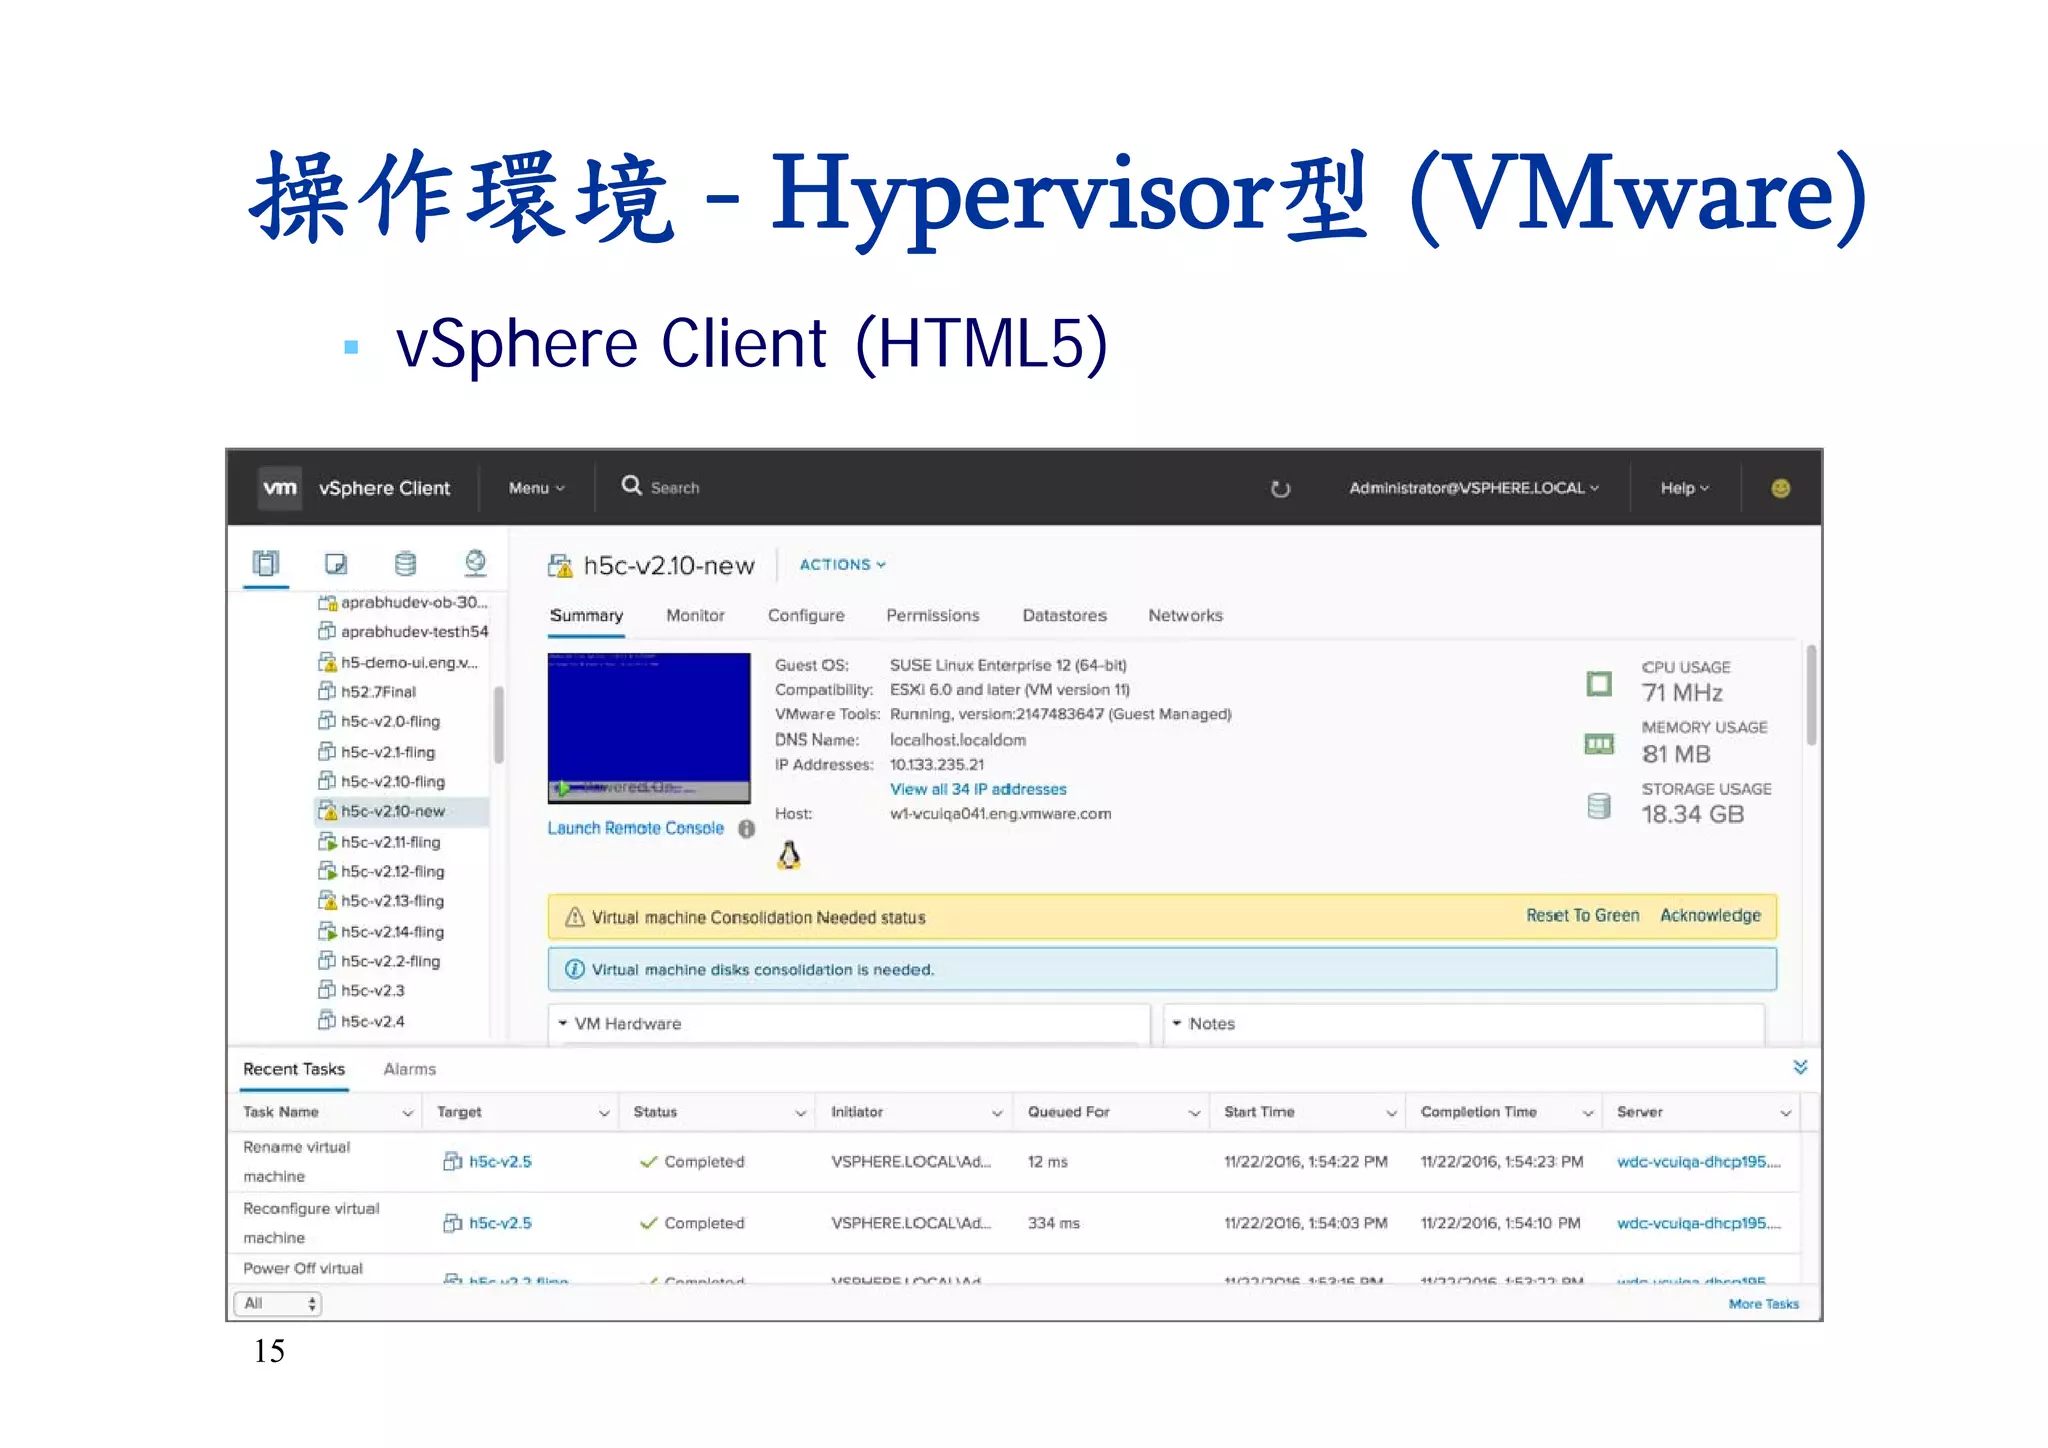Switch to the Alarms tab
Screen dimensions: 2048x1448
pyautogui.click(x=410, y=1069)
